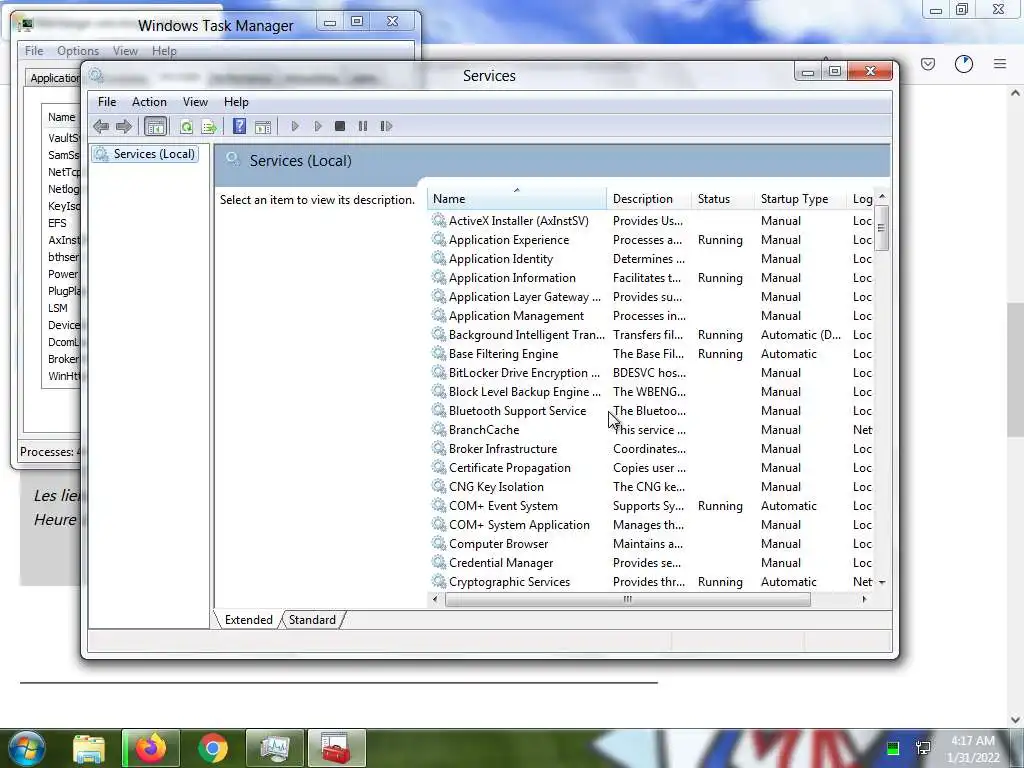Select the LSM entry in Task Manager list
The width and height of the screenshot is (1024, 768).
pyautogui.click(x=57, y=308)
